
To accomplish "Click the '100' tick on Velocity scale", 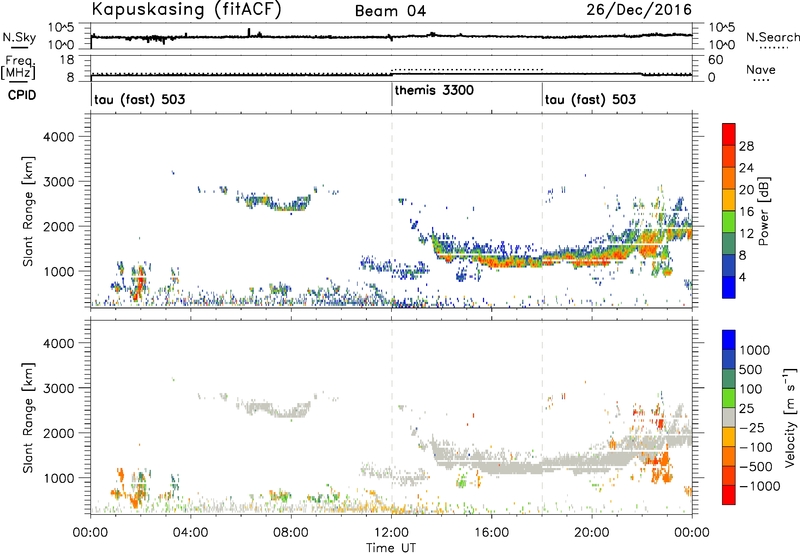I will [x=751, y=389].
